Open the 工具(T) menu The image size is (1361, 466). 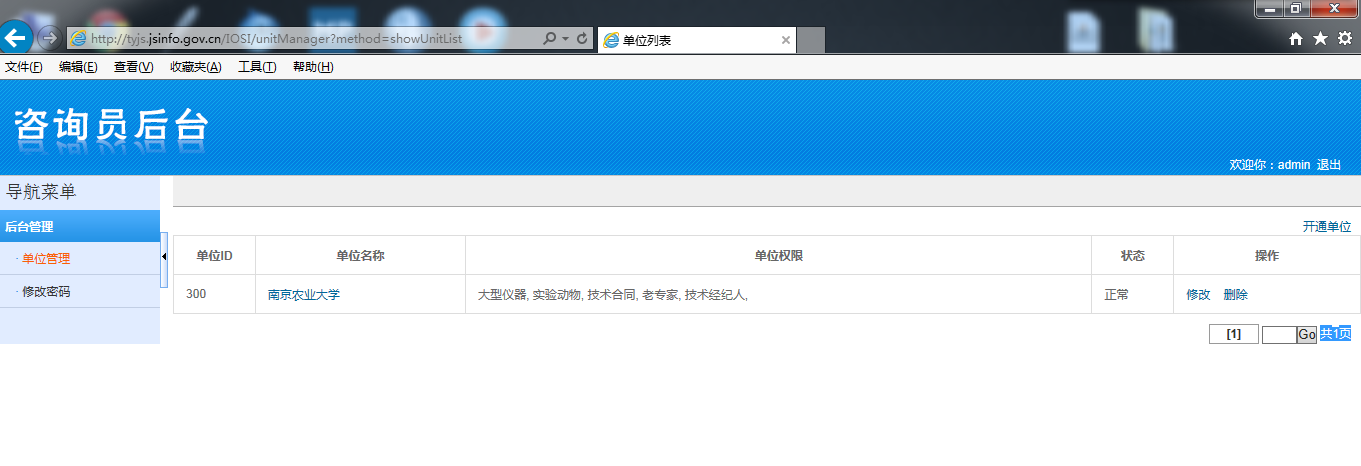coord(257,67)
